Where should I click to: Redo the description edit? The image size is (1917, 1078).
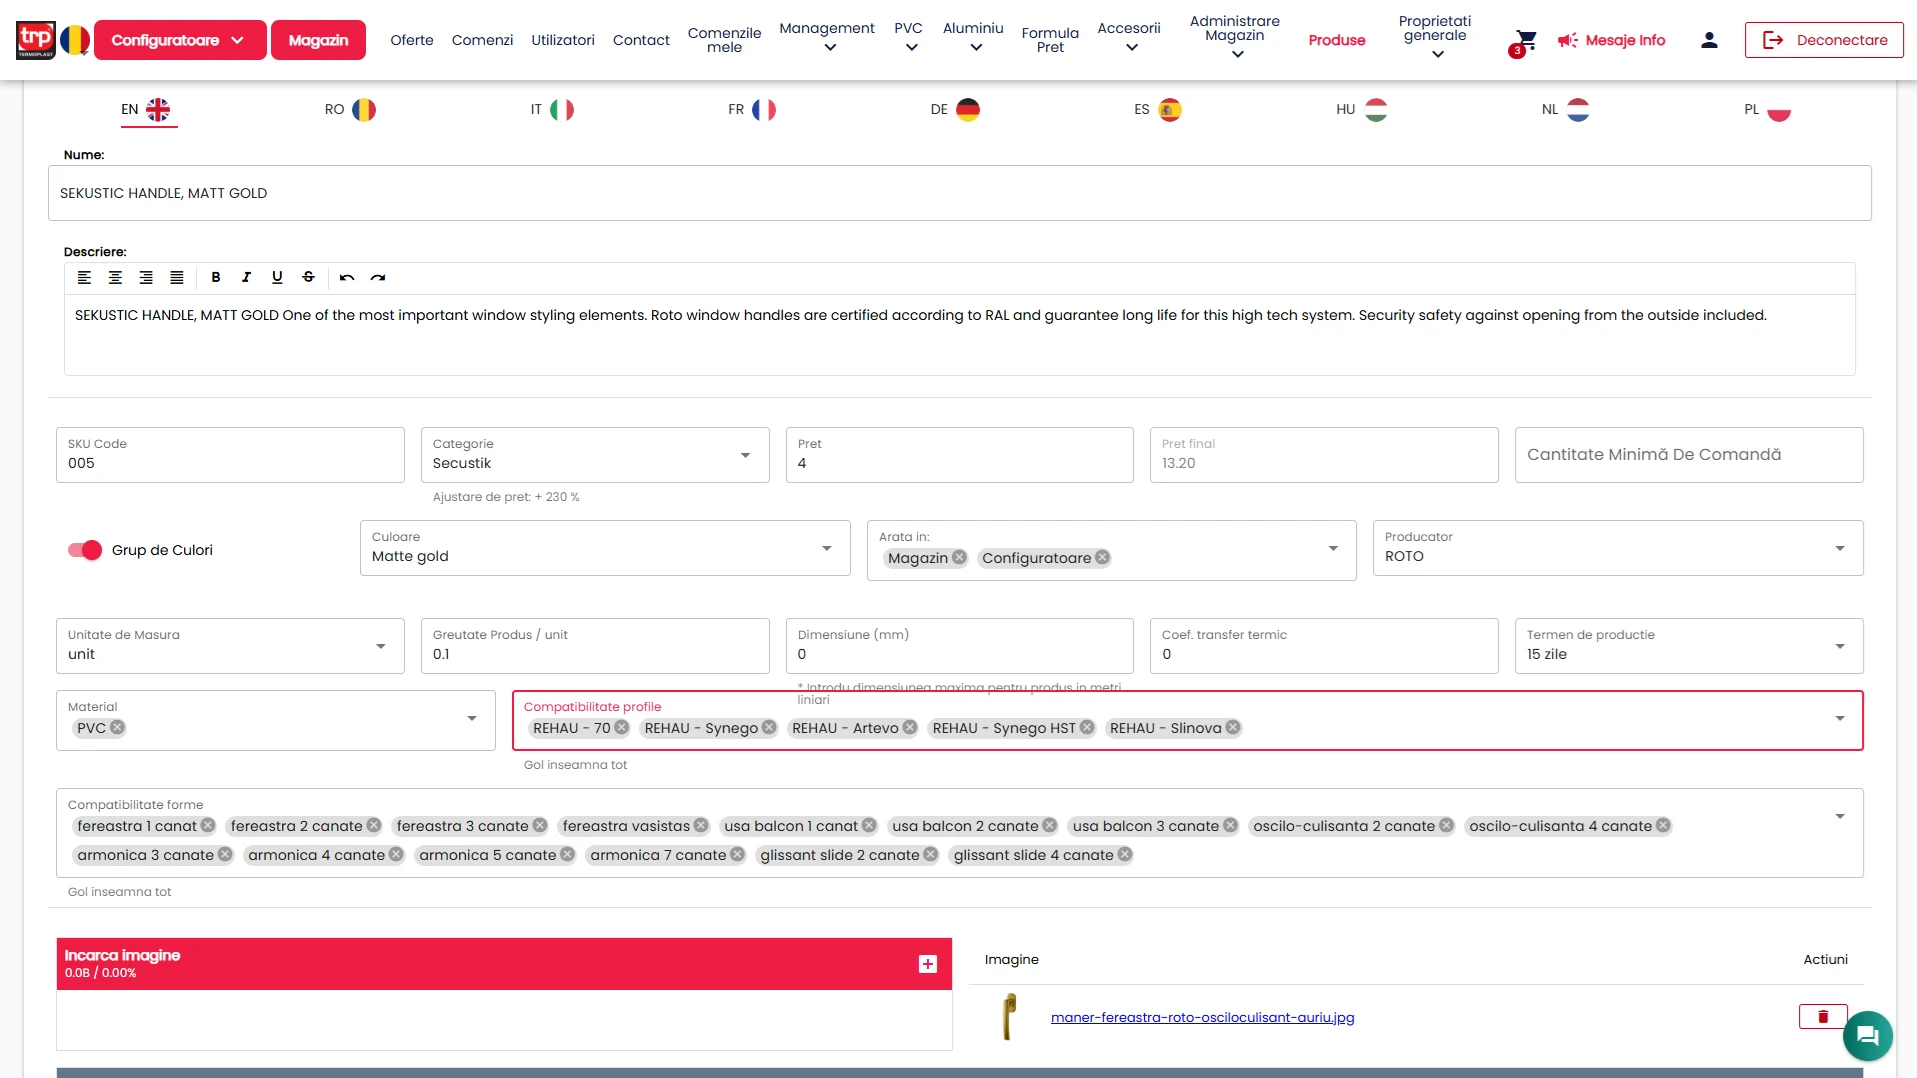[x=378, y=277]
